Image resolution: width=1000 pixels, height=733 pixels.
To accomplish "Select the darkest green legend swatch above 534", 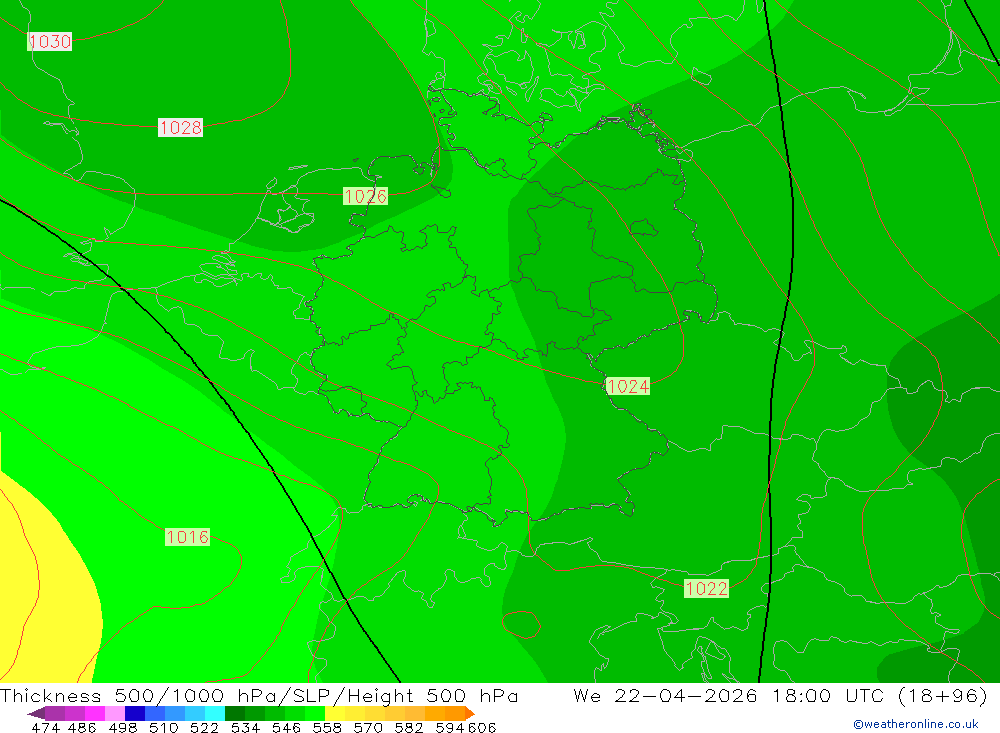I will (234, 713).
